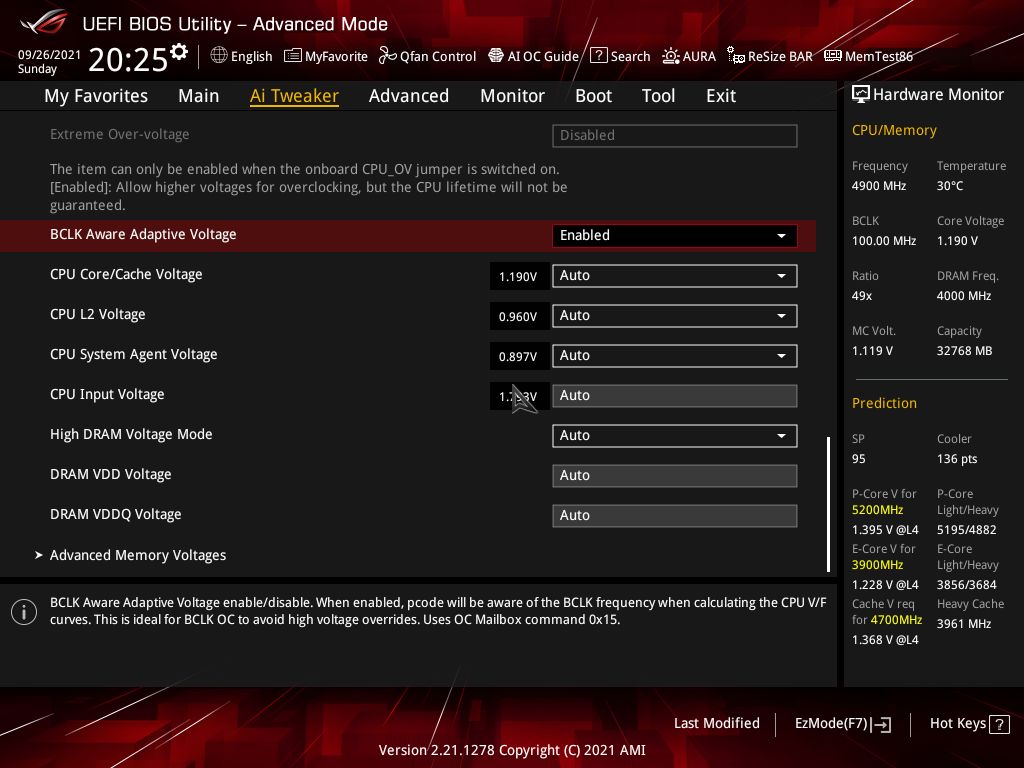Open the Monitor tab
This screenshot has width=1024, height=768.
tap(512, 96)
